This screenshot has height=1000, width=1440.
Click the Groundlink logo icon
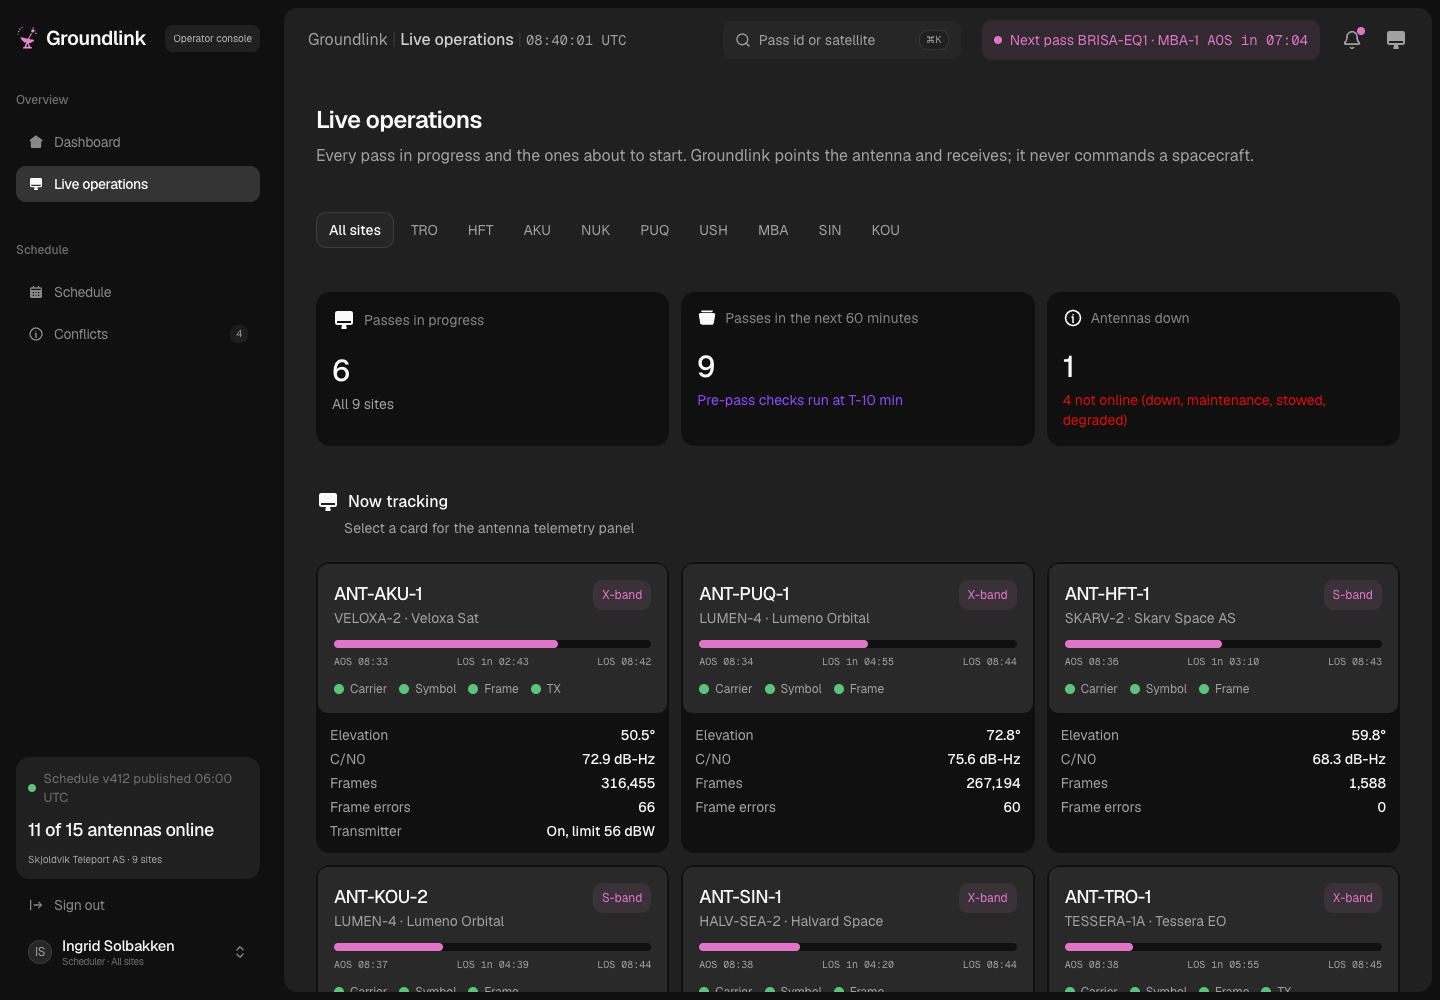(x=27, y=38)
